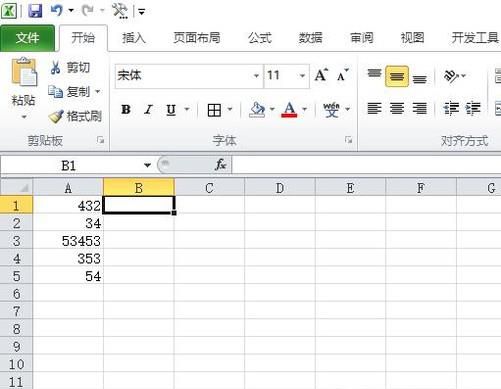Open the Name Box dropdown arrow

pyautogui.click(x=147, y=165)
